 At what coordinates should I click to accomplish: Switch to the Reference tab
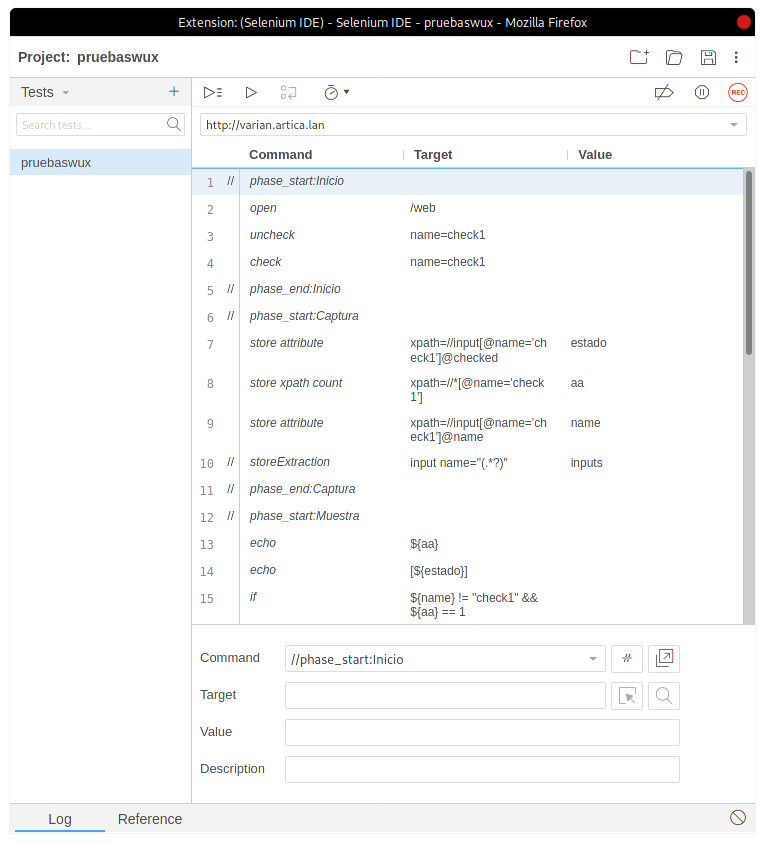tap(149, 819)
